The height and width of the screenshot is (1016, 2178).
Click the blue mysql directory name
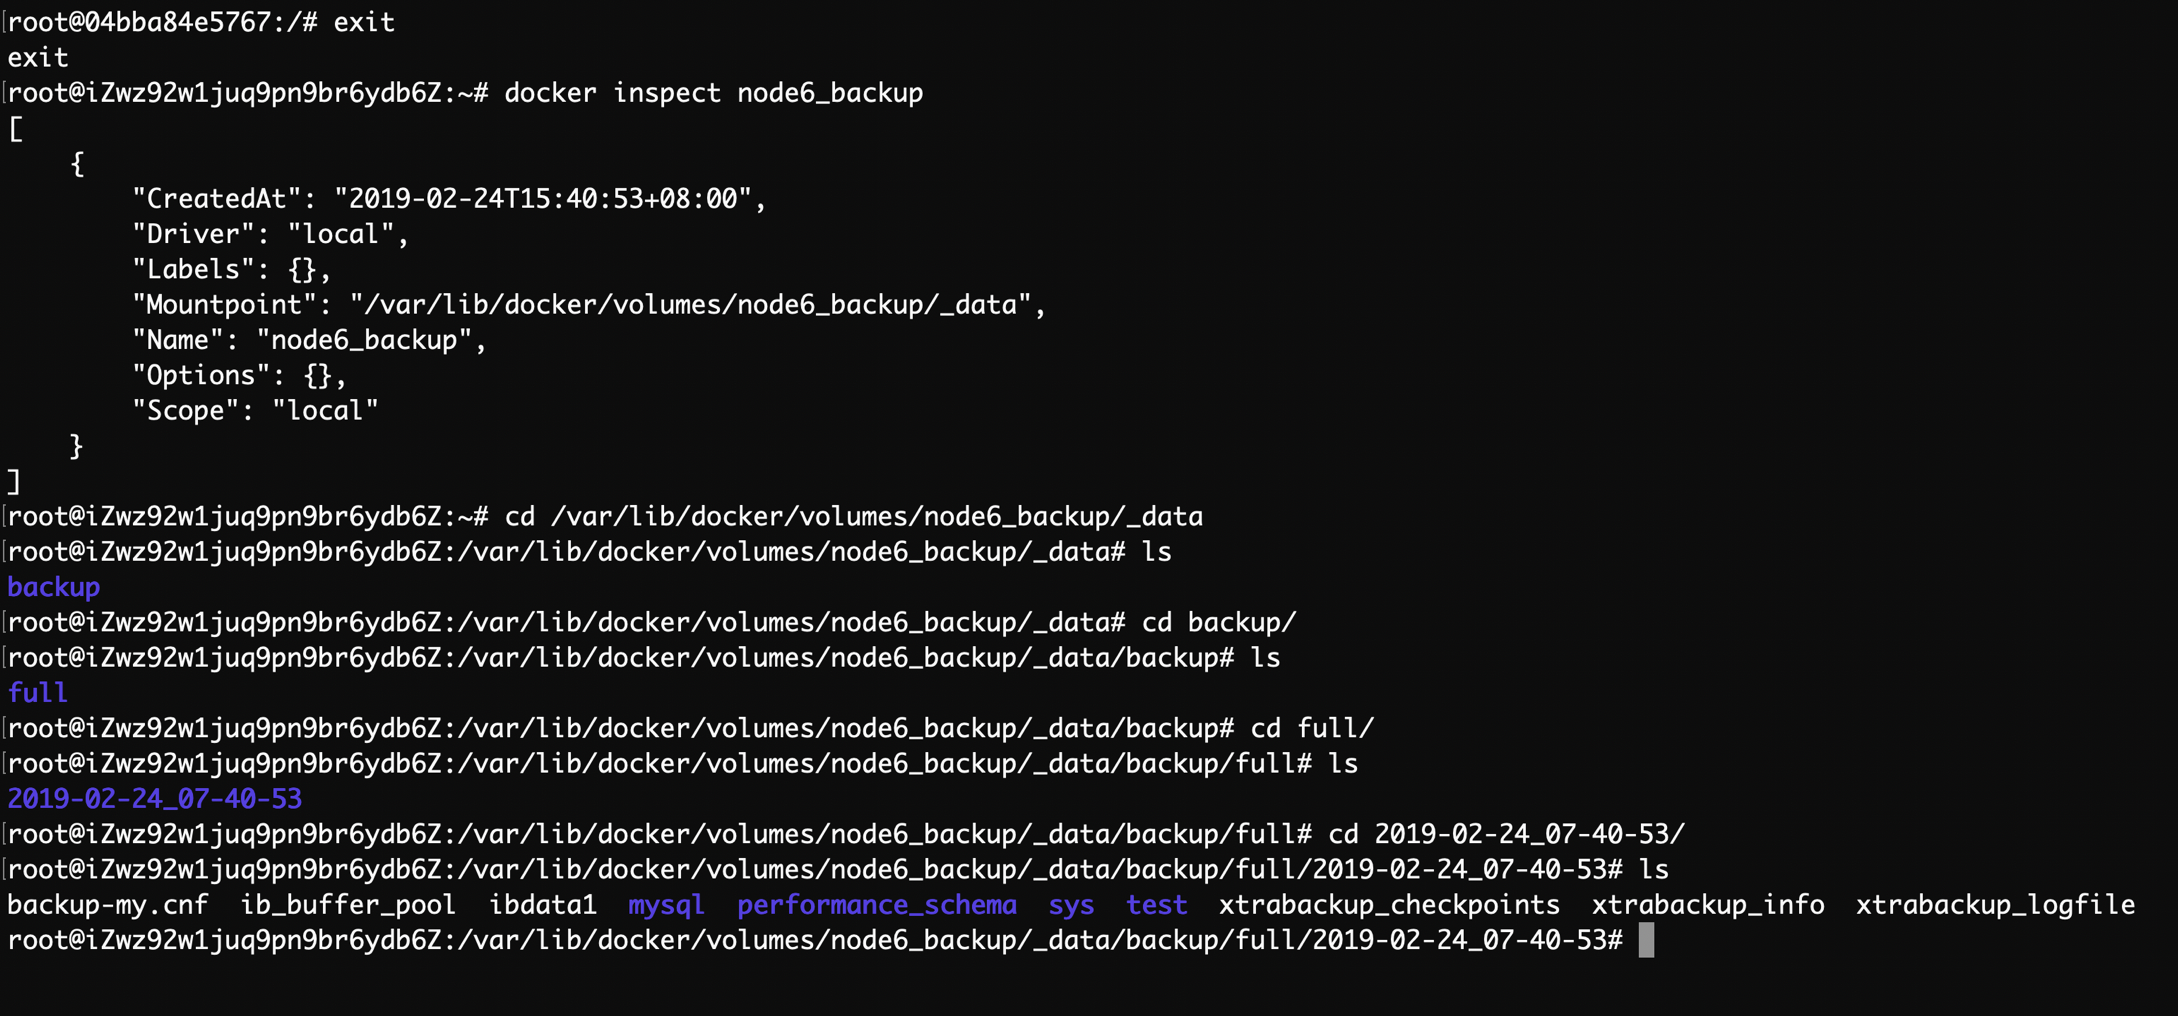pyautogui.click(x=666, y=905)
